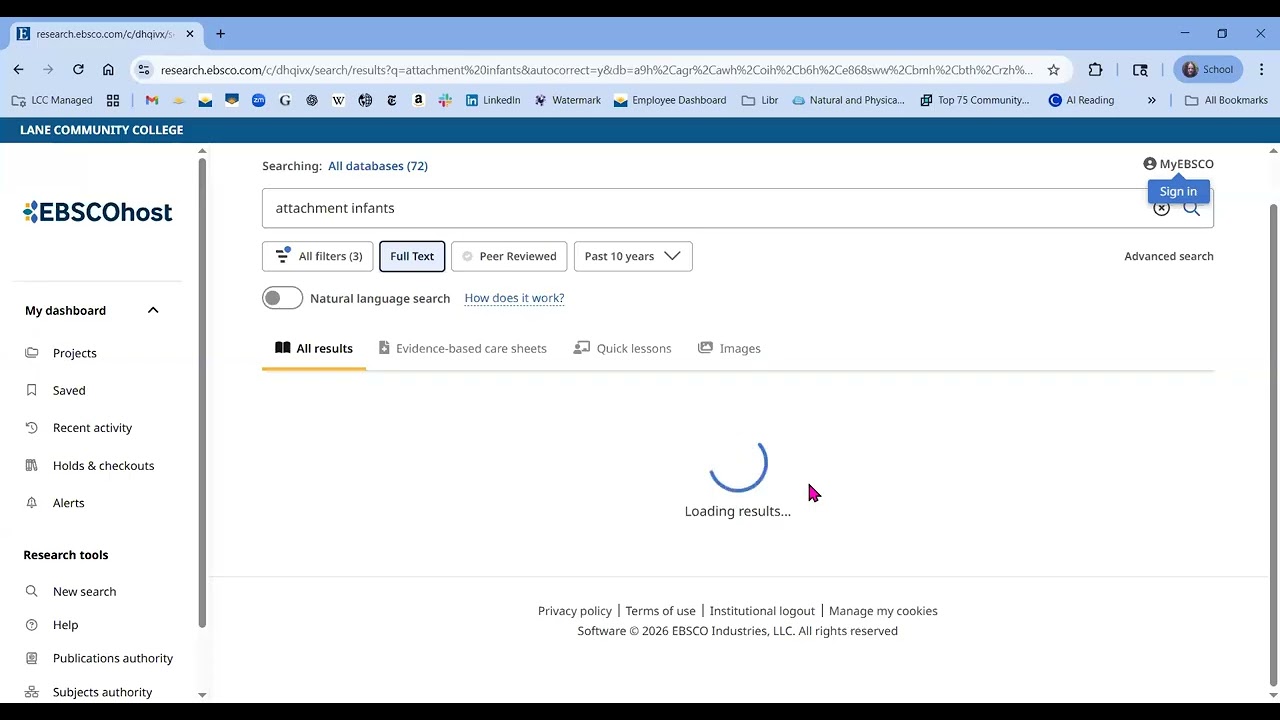Image resolution: width=1280 pixels, height=720 pixels.
Task: Open Zoom bookmark
Action: click(258, 100)
